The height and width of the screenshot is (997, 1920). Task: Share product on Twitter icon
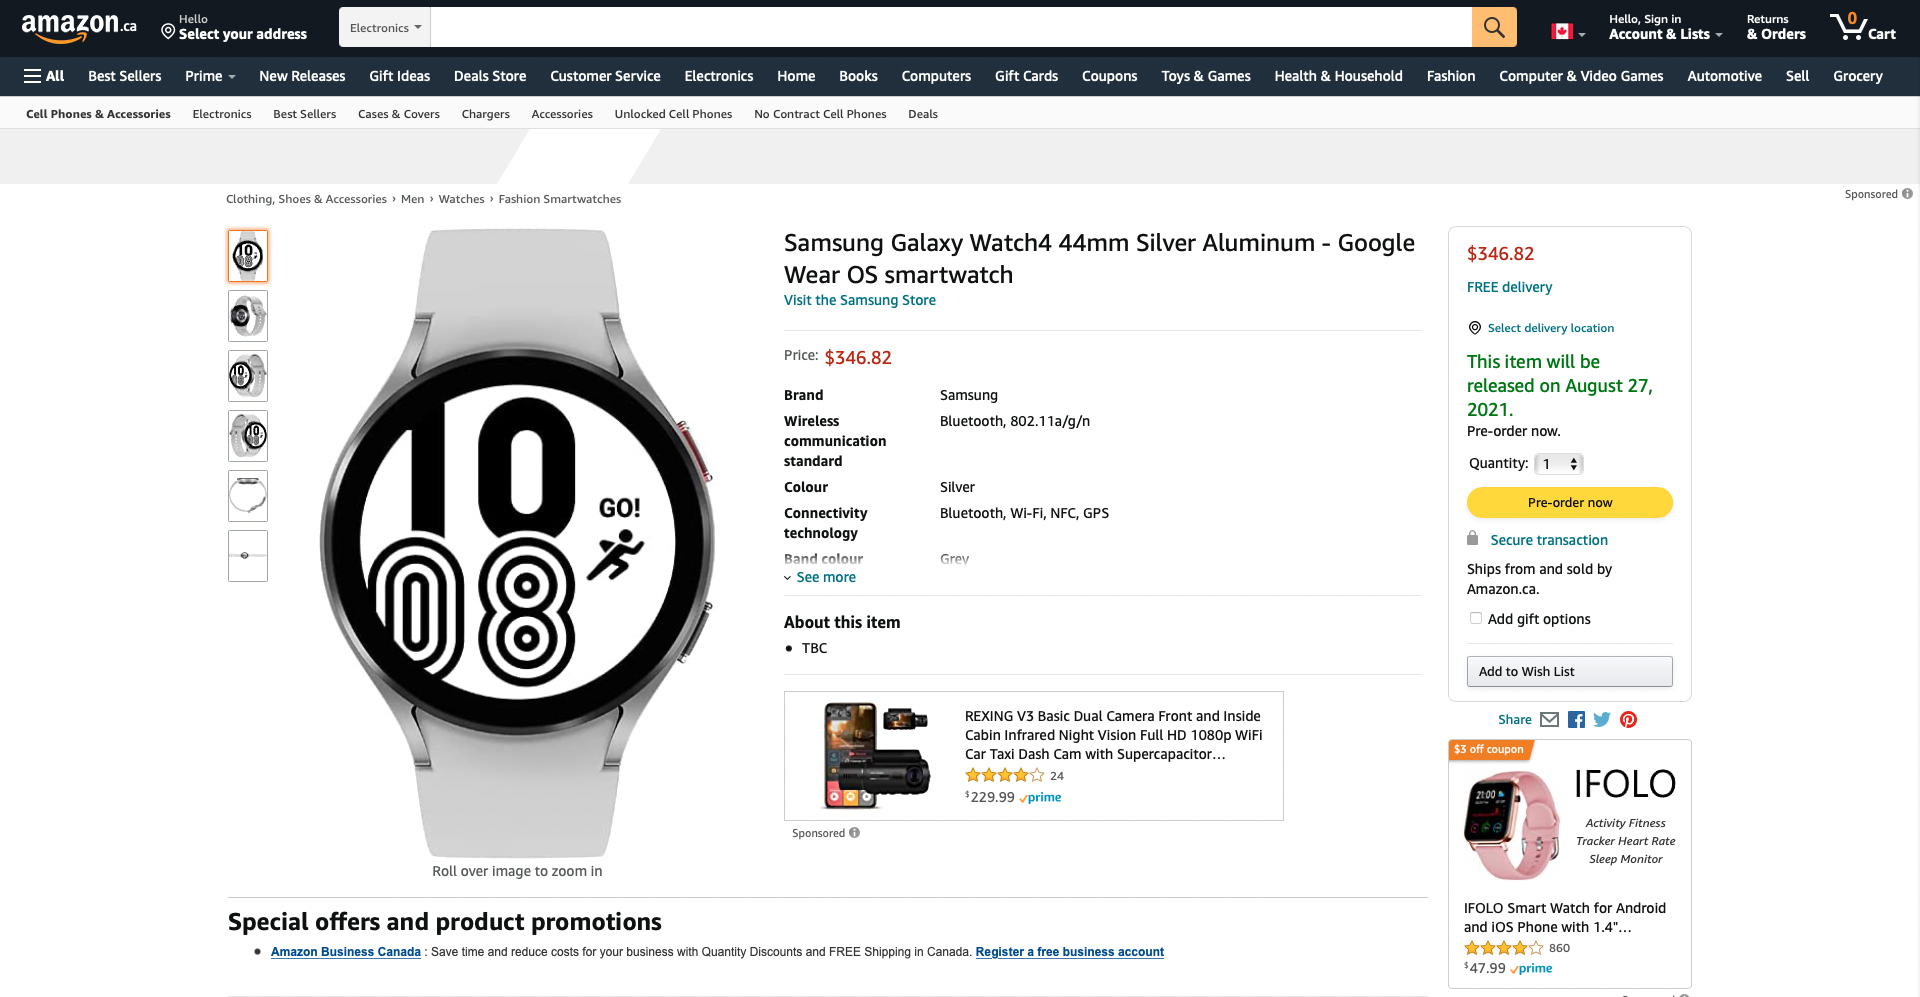click(1602, 720)
